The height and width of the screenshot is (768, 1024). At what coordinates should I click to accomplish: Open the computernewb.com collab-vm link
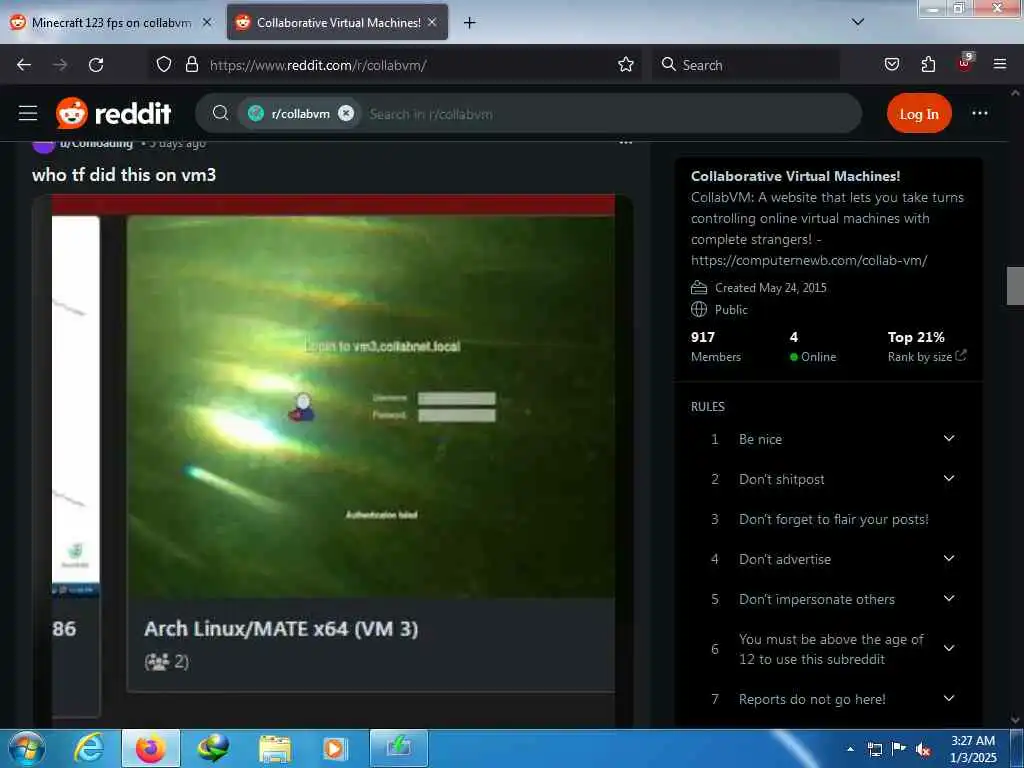coord(809,260)
